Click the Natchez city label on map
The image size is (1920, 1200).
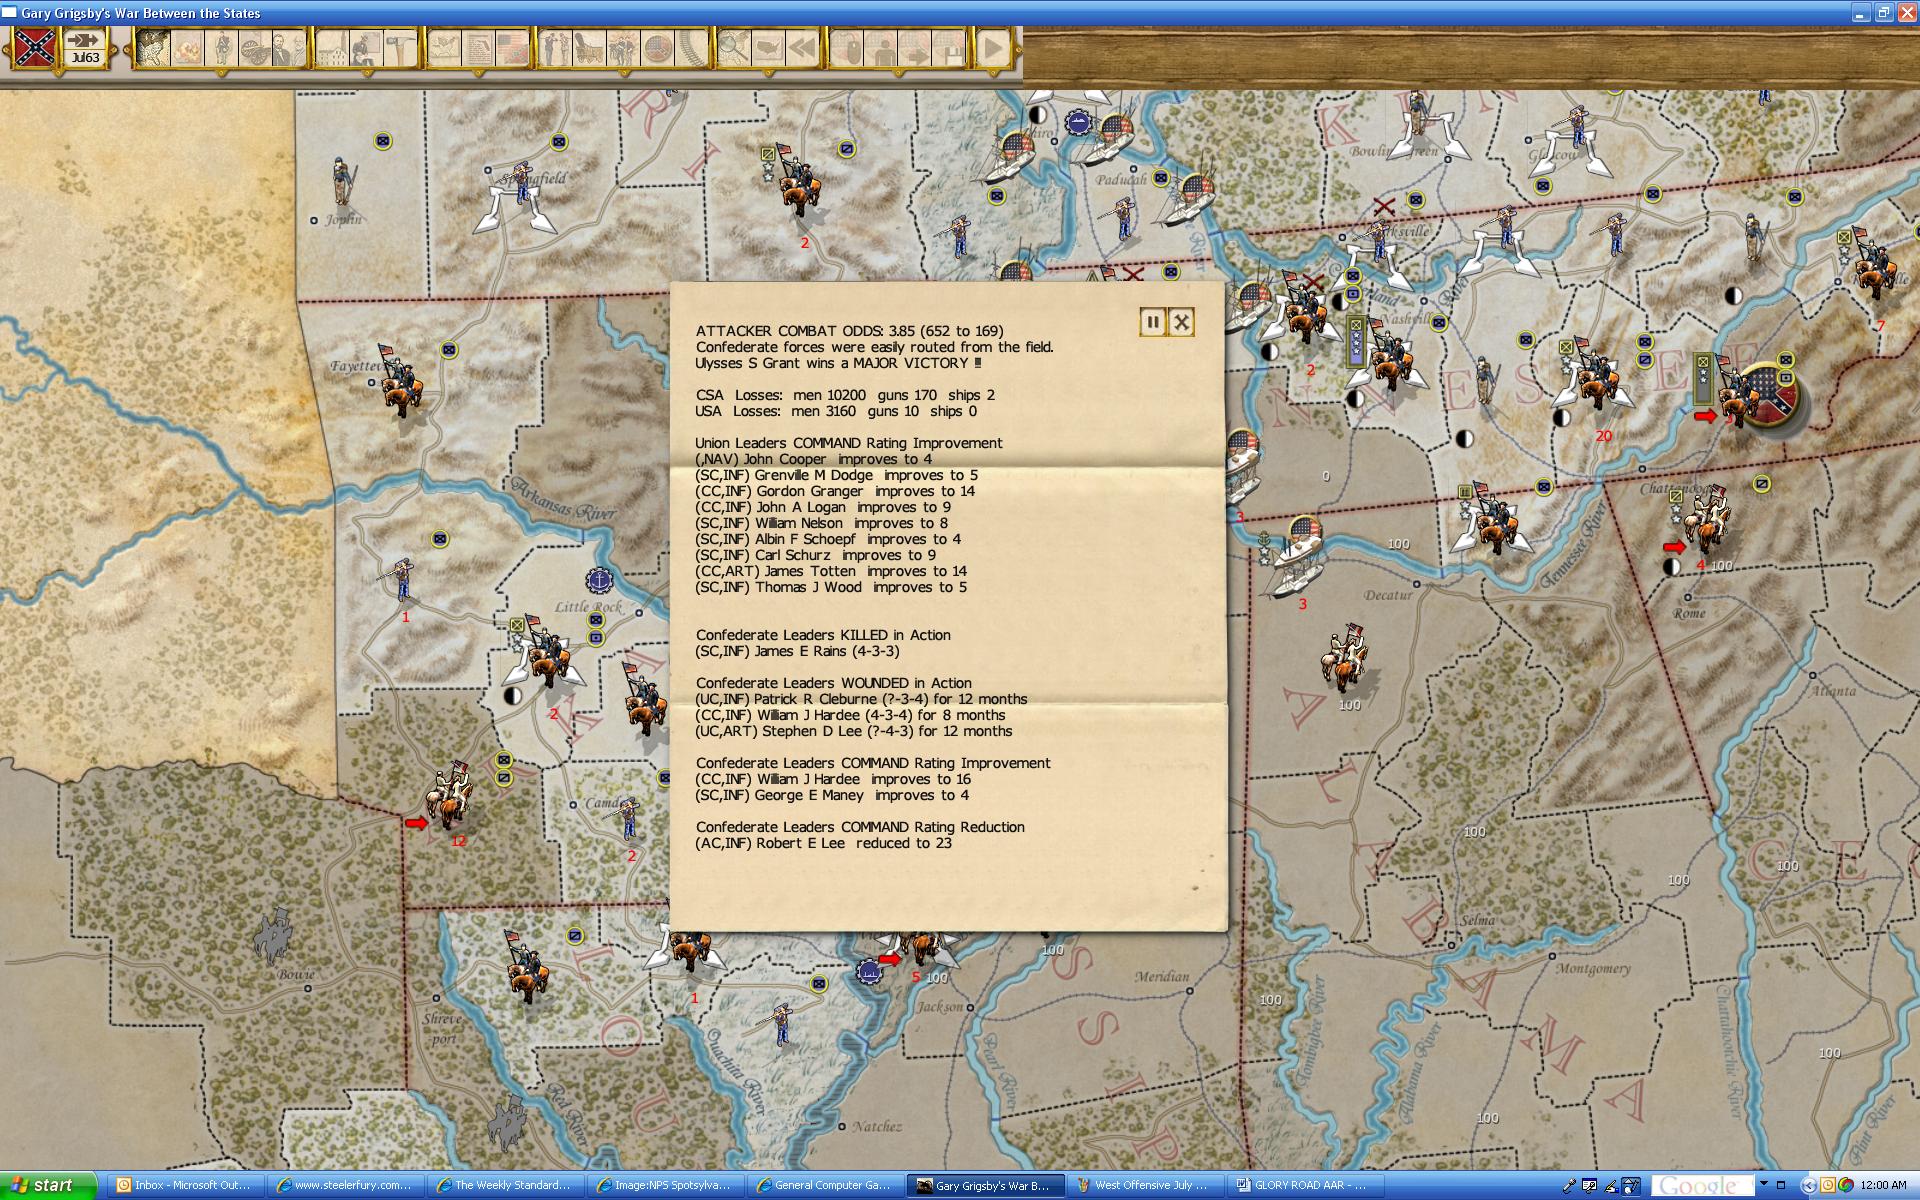tap(877, 1126)
